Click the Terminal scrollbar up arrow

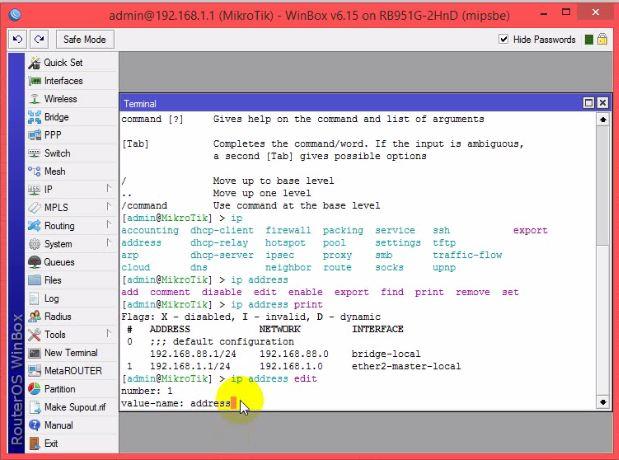(x=602, y=119)
